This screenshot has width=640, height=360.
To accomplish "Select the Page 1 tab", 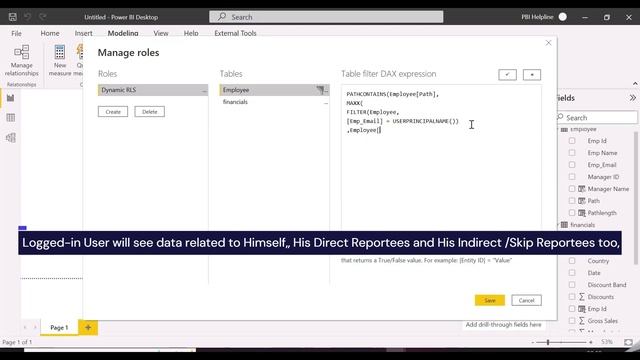I will [59, 327].
